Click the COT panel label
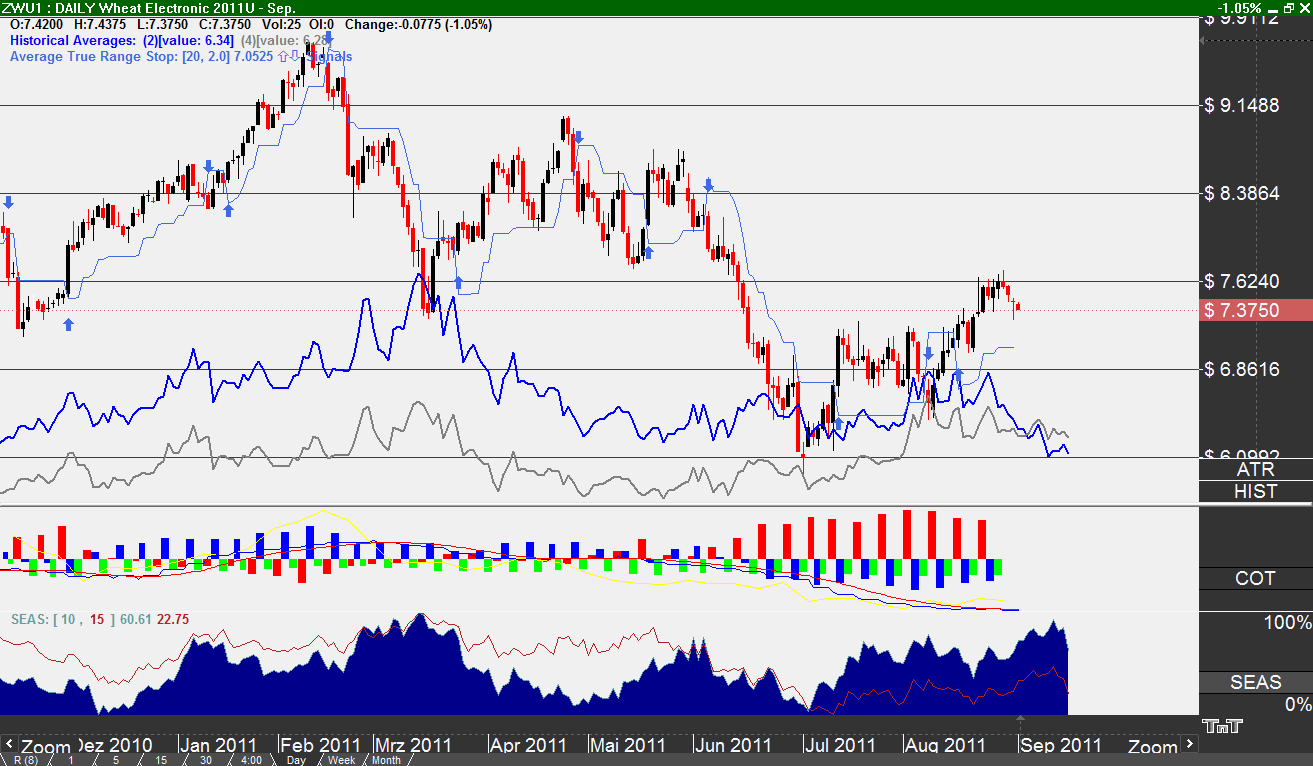Viewport: 1313px width, 766px height. [1255, 578]
